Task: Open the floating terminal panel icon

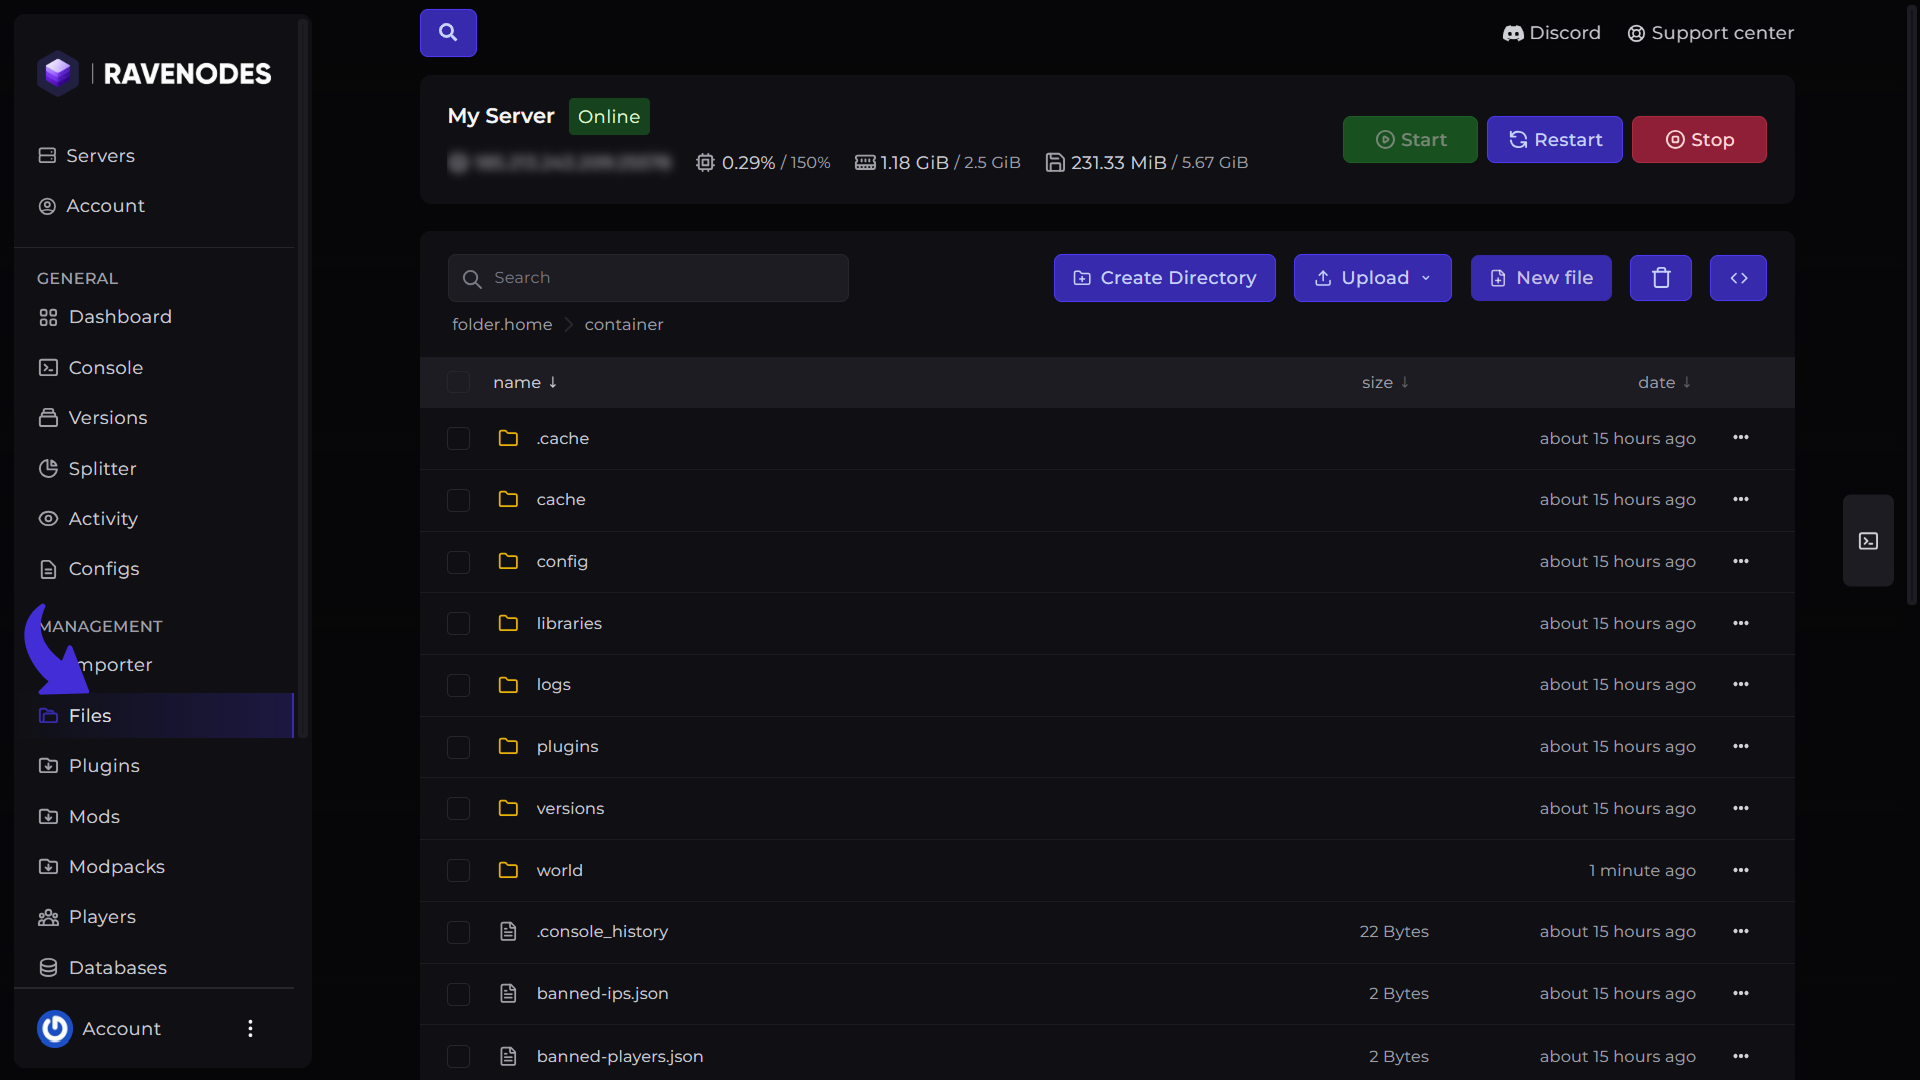Action: pyautogui.click(x=1868, y=541)
